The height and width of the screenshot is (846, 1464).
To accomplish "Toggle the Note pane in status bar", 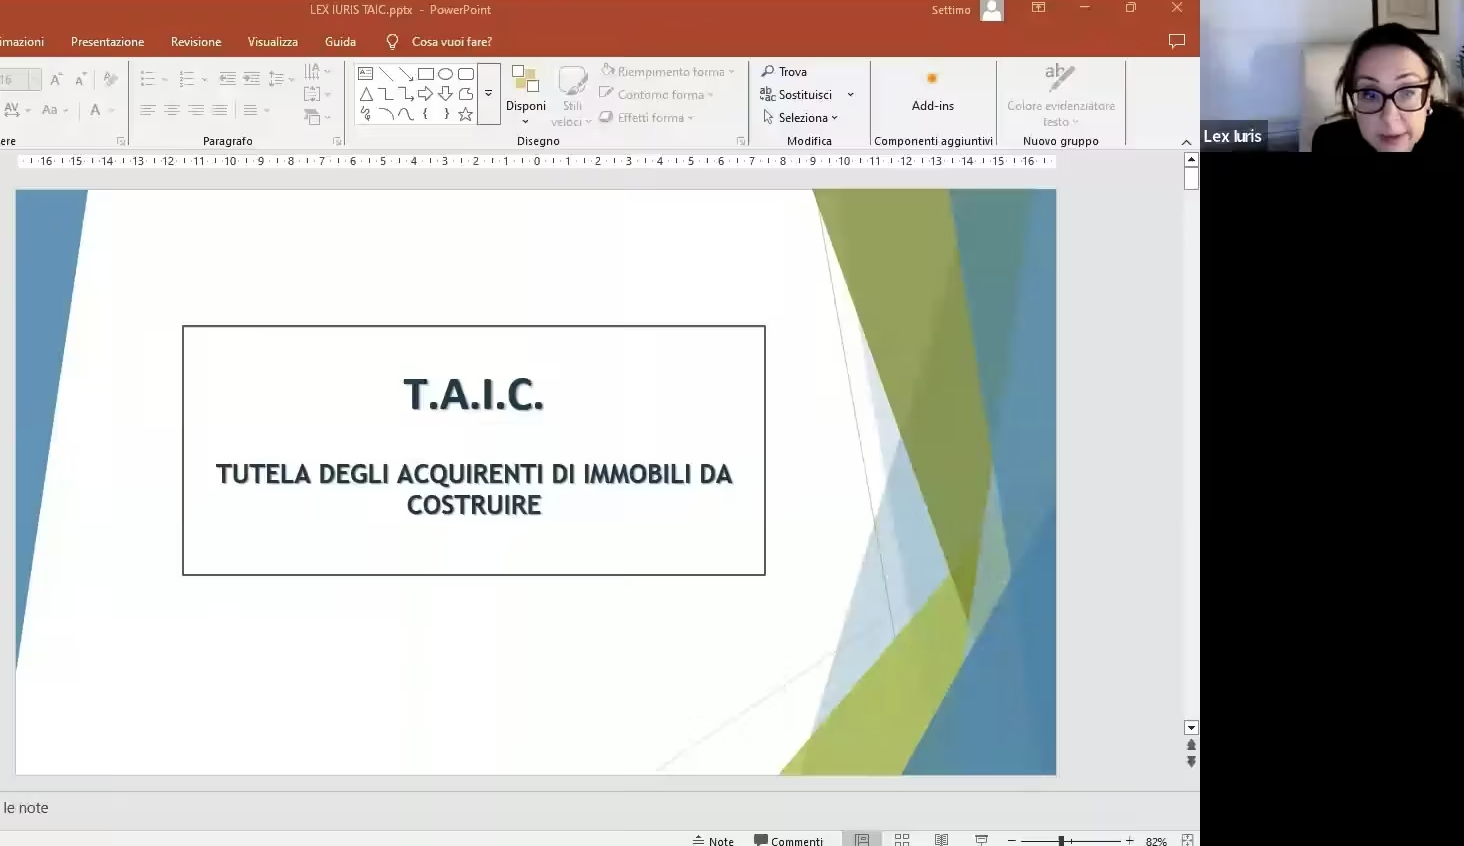I will coord(713,841).
